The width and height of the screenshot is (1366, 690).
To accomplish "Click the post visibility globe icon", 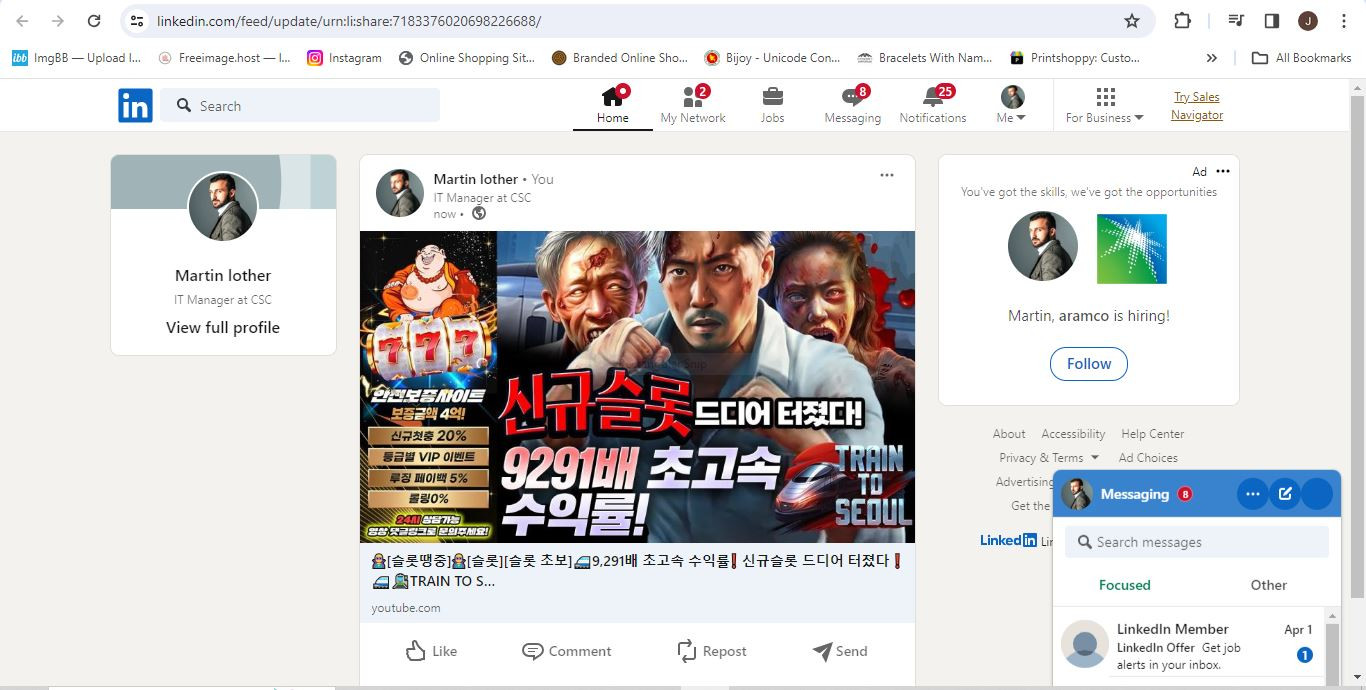I will tap(479, 213).
